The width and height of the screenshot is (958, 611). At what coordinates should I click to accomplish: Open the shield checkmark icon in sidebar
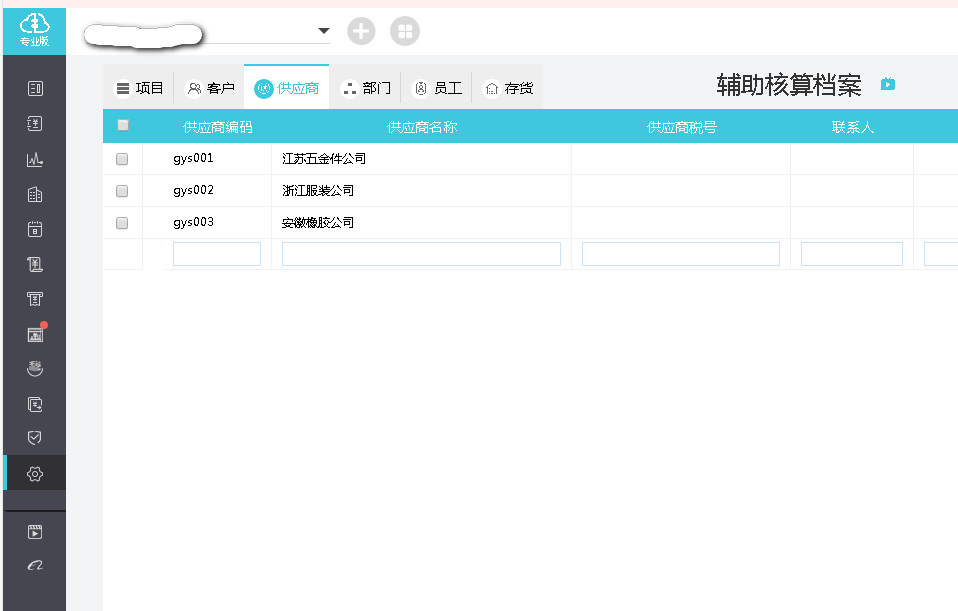click(35, 438)
